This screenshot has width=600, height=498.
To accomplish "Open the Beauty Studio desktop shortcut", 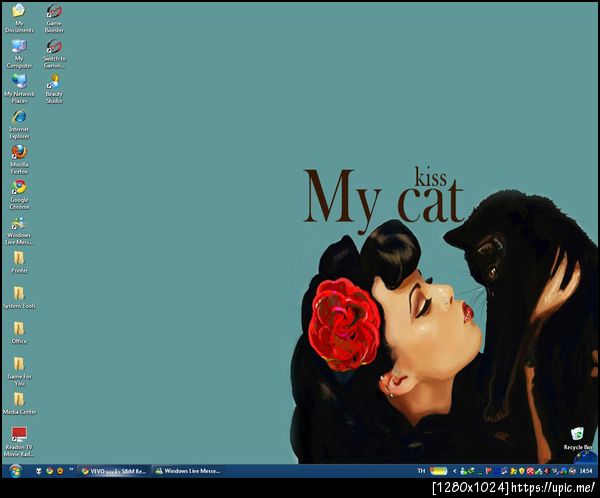I will [x=54, y=89].
